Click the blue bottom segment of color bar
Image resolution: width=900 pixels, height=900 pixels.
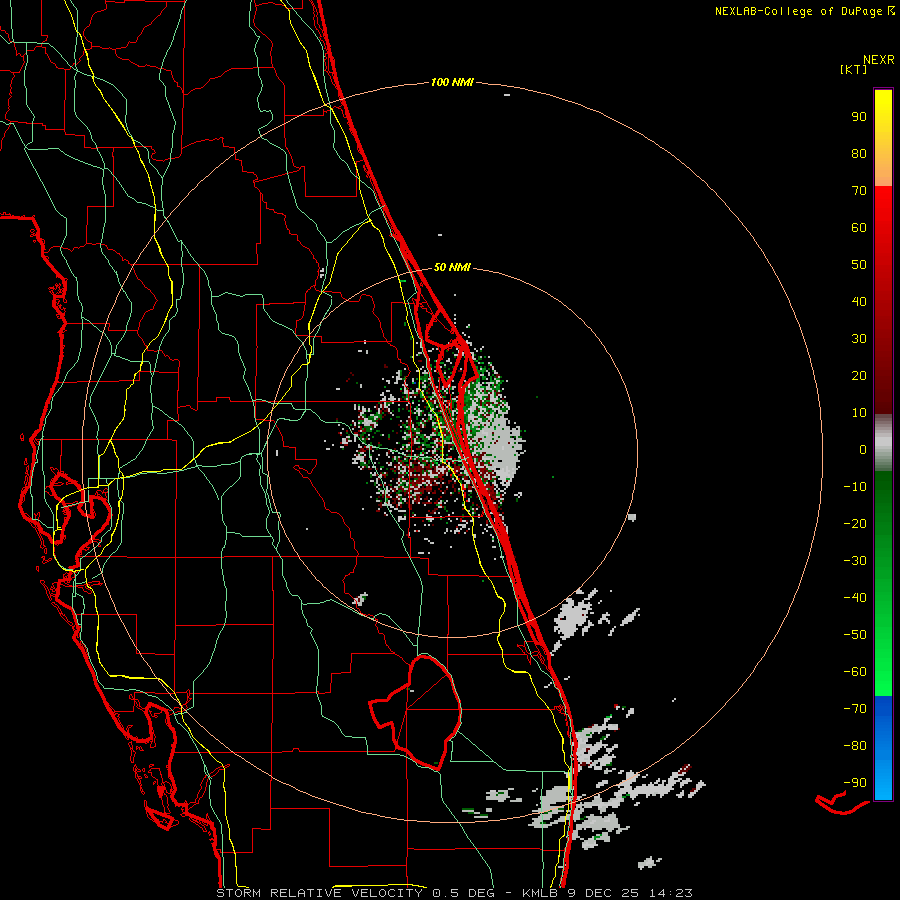click(x=883, y=748)
